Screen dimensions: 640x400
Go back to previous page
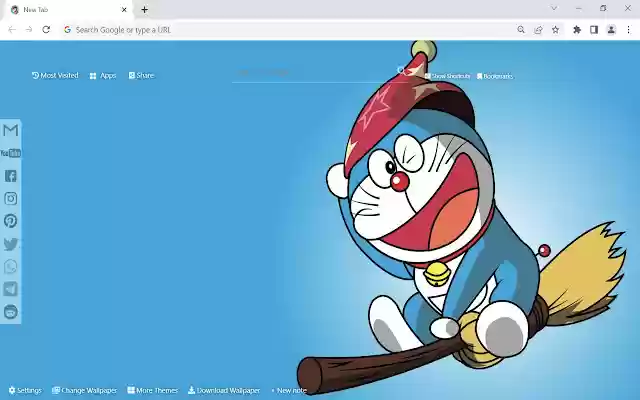12,29
